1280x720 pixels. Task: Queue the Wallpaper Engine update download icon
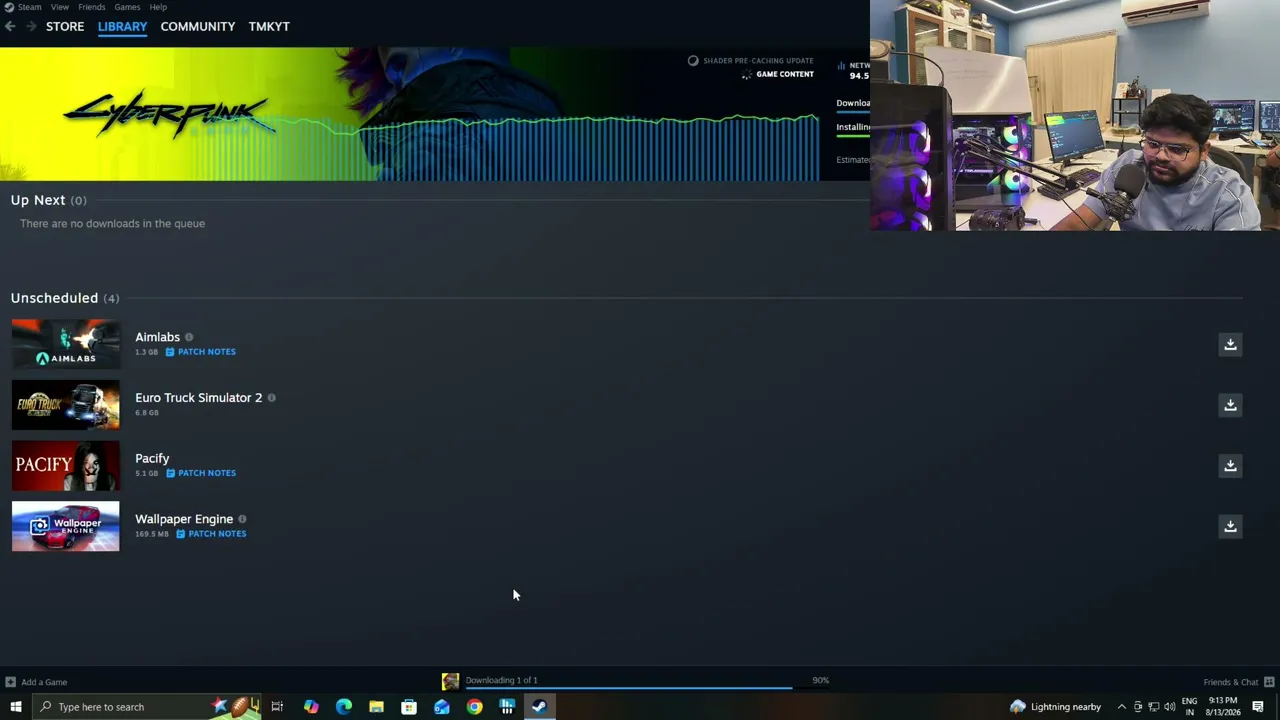pyautogui.click(x=1230, y=526)
